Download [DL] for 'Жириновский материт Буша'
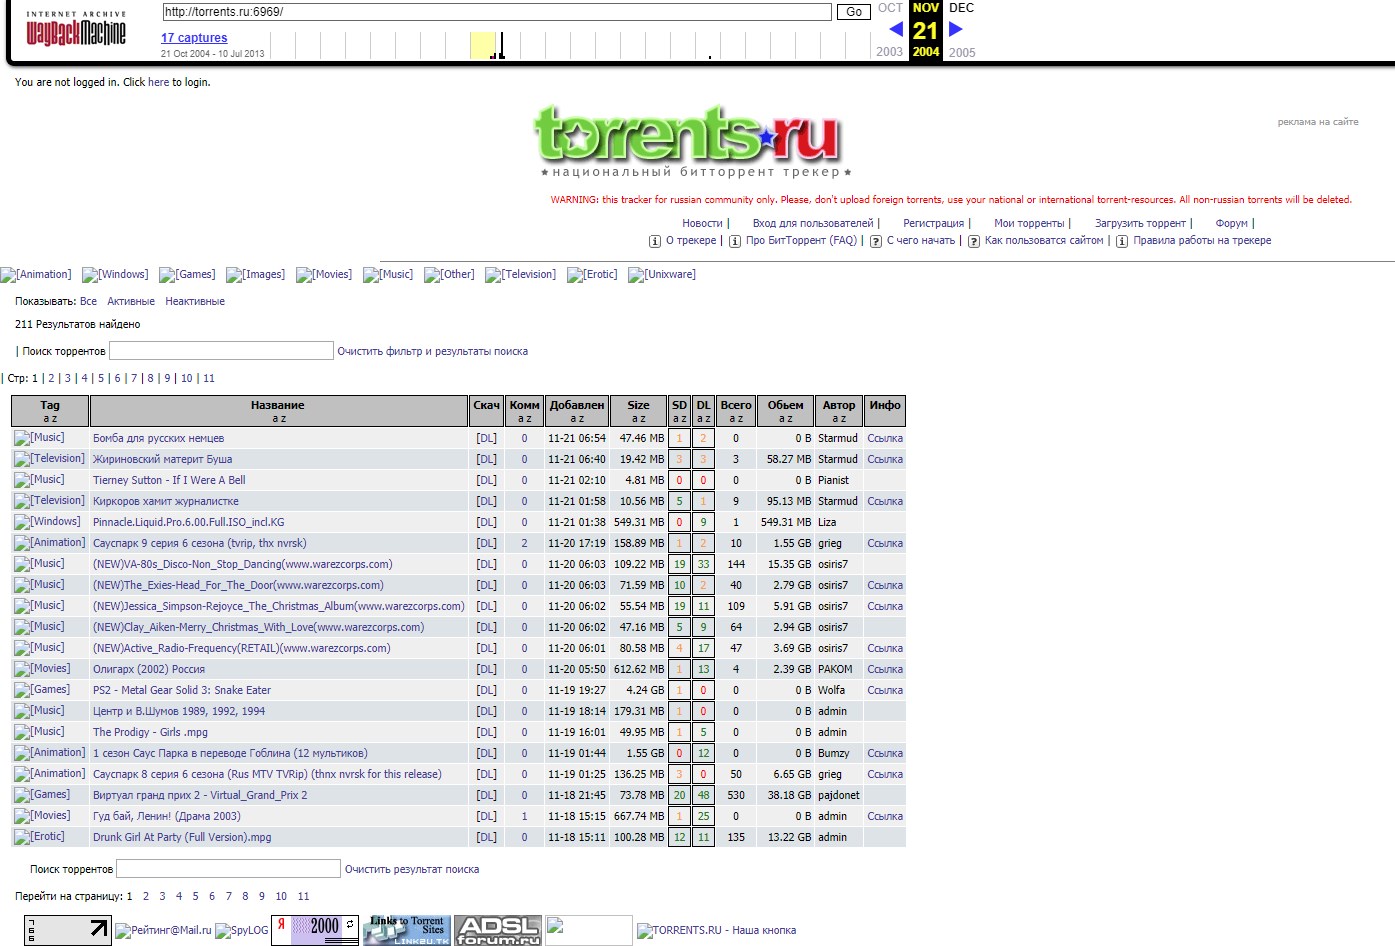Viewport: 1395px width, 946px height. 486,460
